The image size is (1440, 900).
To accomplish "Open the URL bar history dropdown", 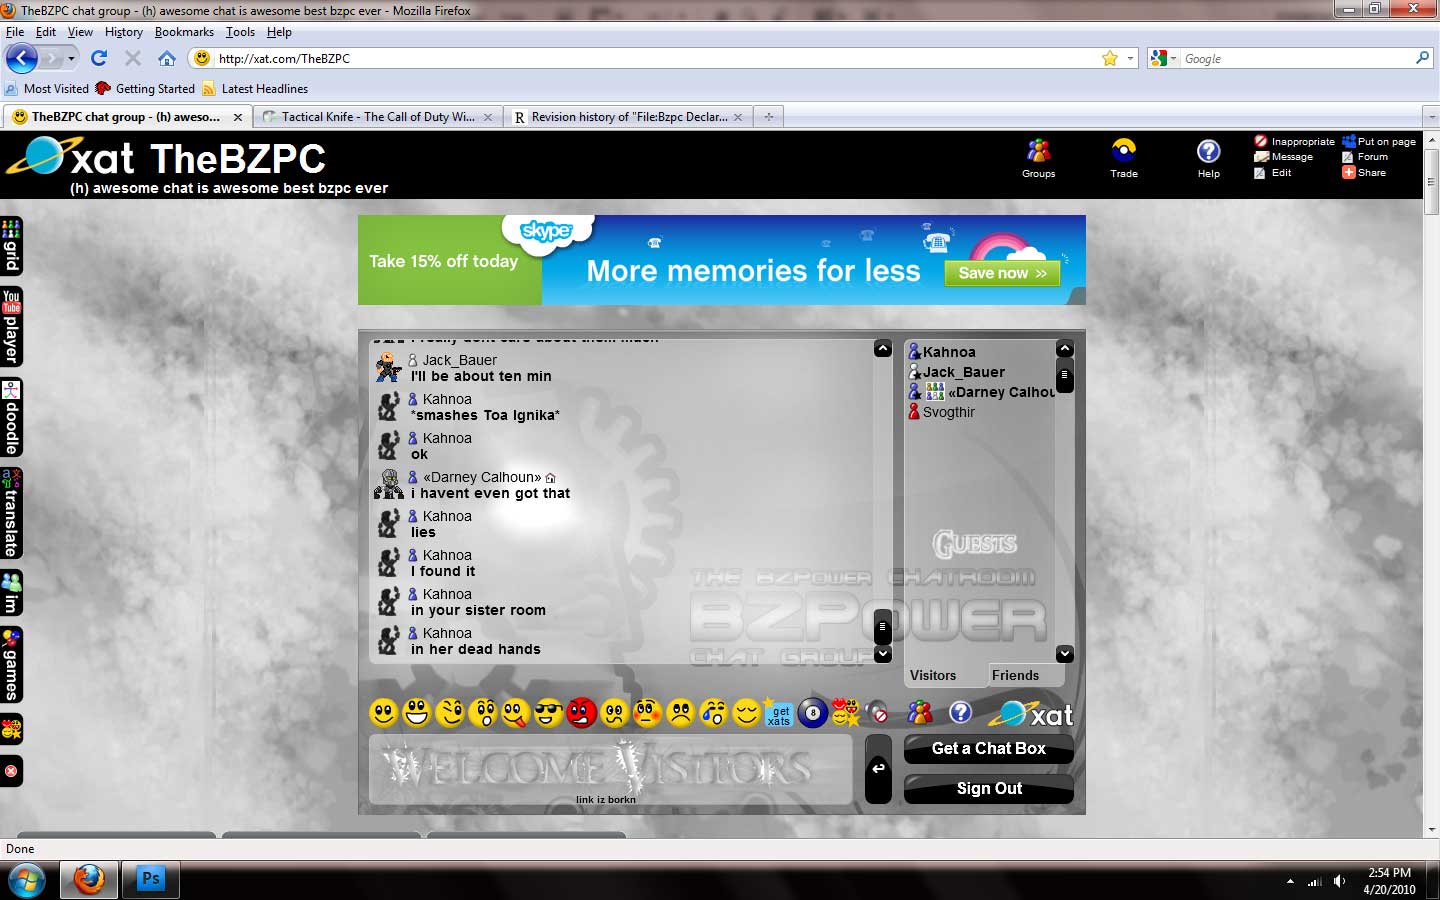I will point(1131,58).
